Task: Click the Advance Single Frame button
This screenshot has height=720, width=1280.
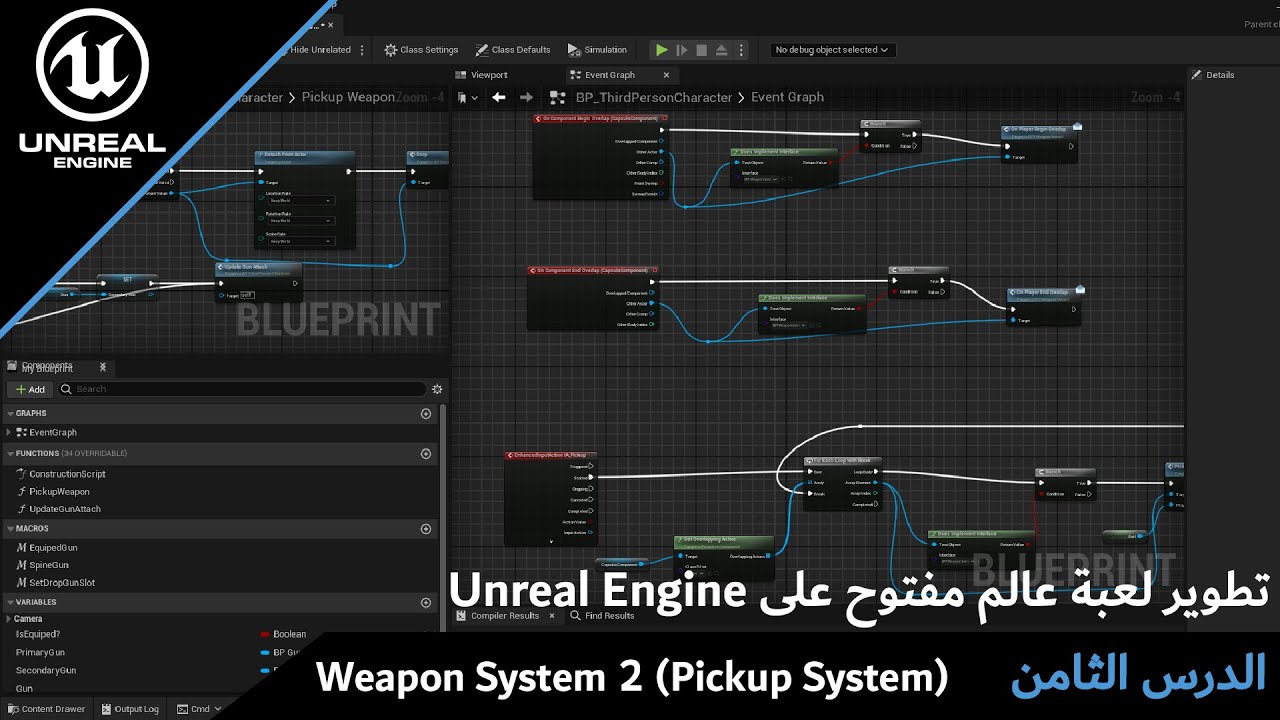Action: pos(682,50)
